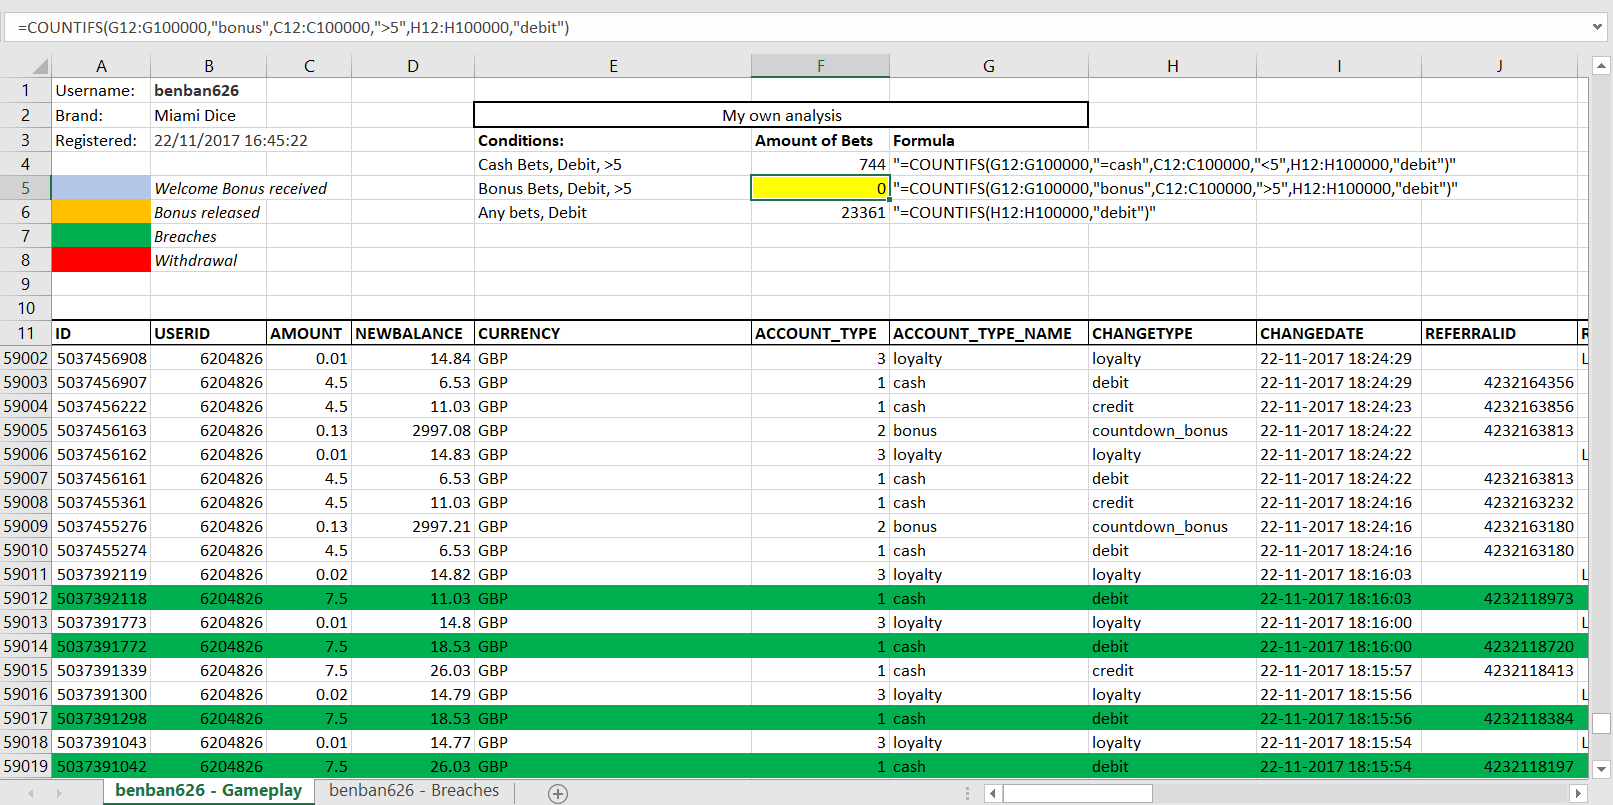Image resolution: width=1613 pixels, height=805 pixels.
Task: Click the previous sheet navigation arrow
Action: (31, 793)
